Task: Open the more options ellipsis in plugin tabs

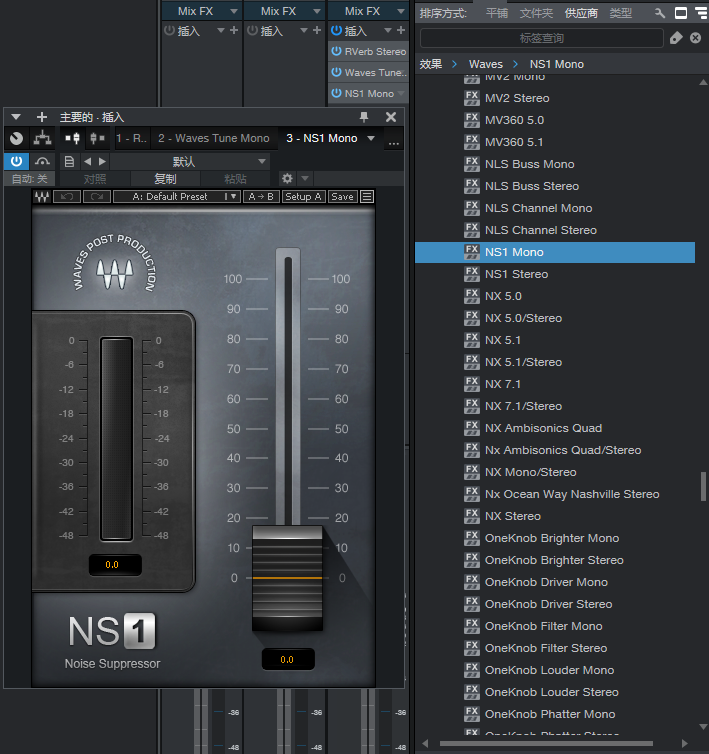Action: pos(393,142)
